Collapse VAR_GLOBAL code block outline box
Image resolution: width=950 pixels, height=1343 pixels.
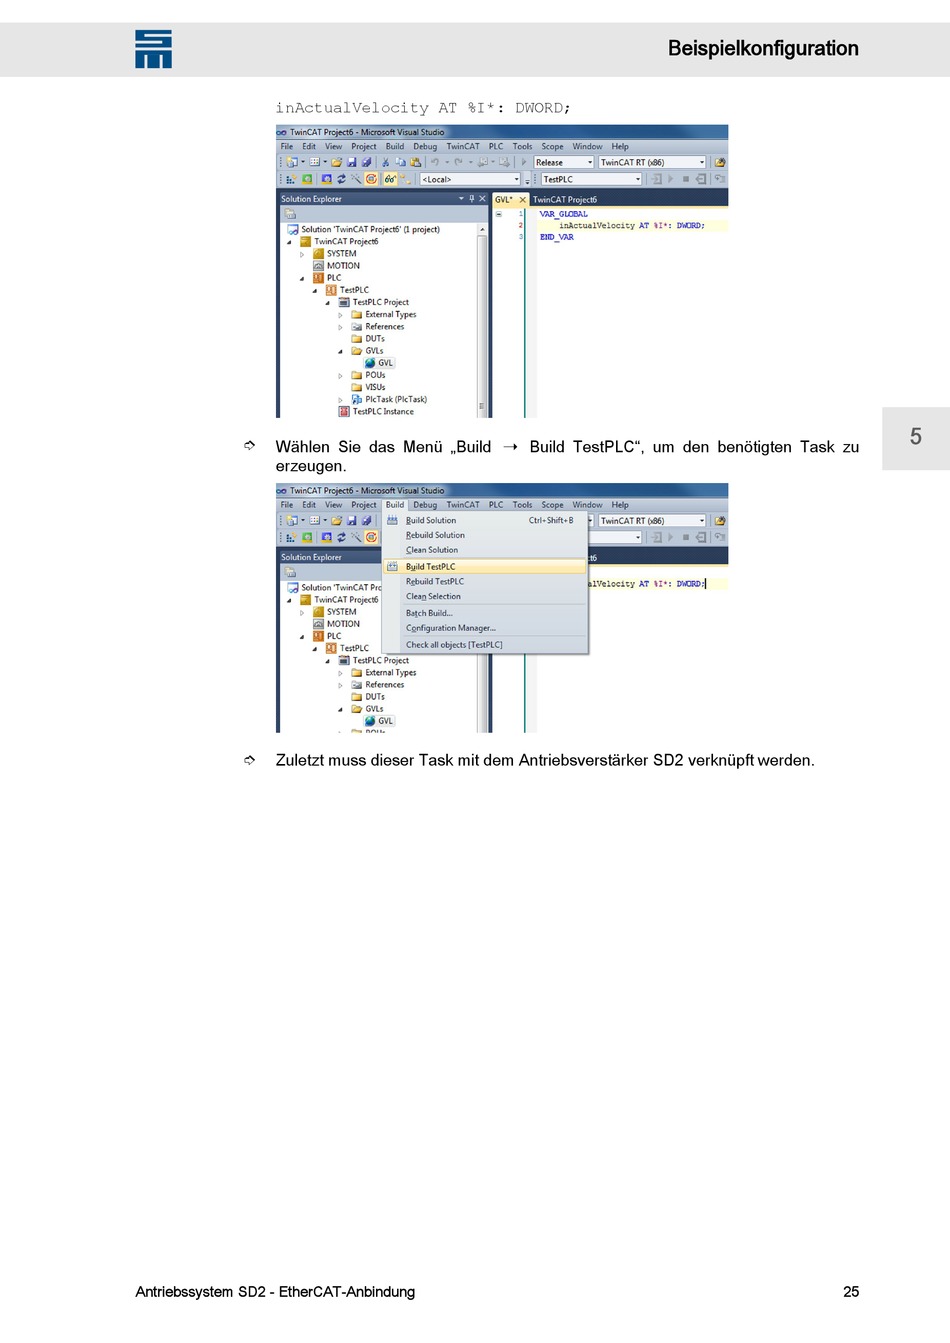coord(499,214)
